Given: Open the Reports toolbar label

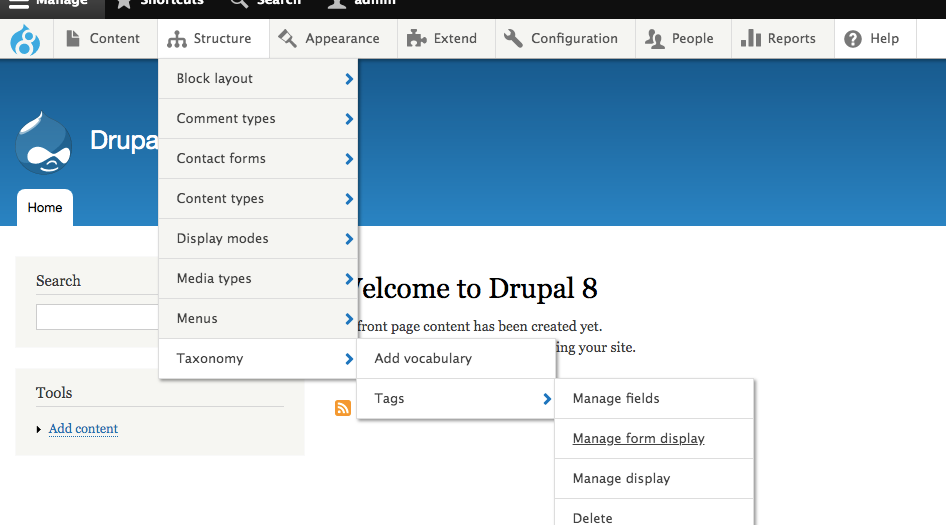Looking at the screenshot, I should [x=792, y=39].
